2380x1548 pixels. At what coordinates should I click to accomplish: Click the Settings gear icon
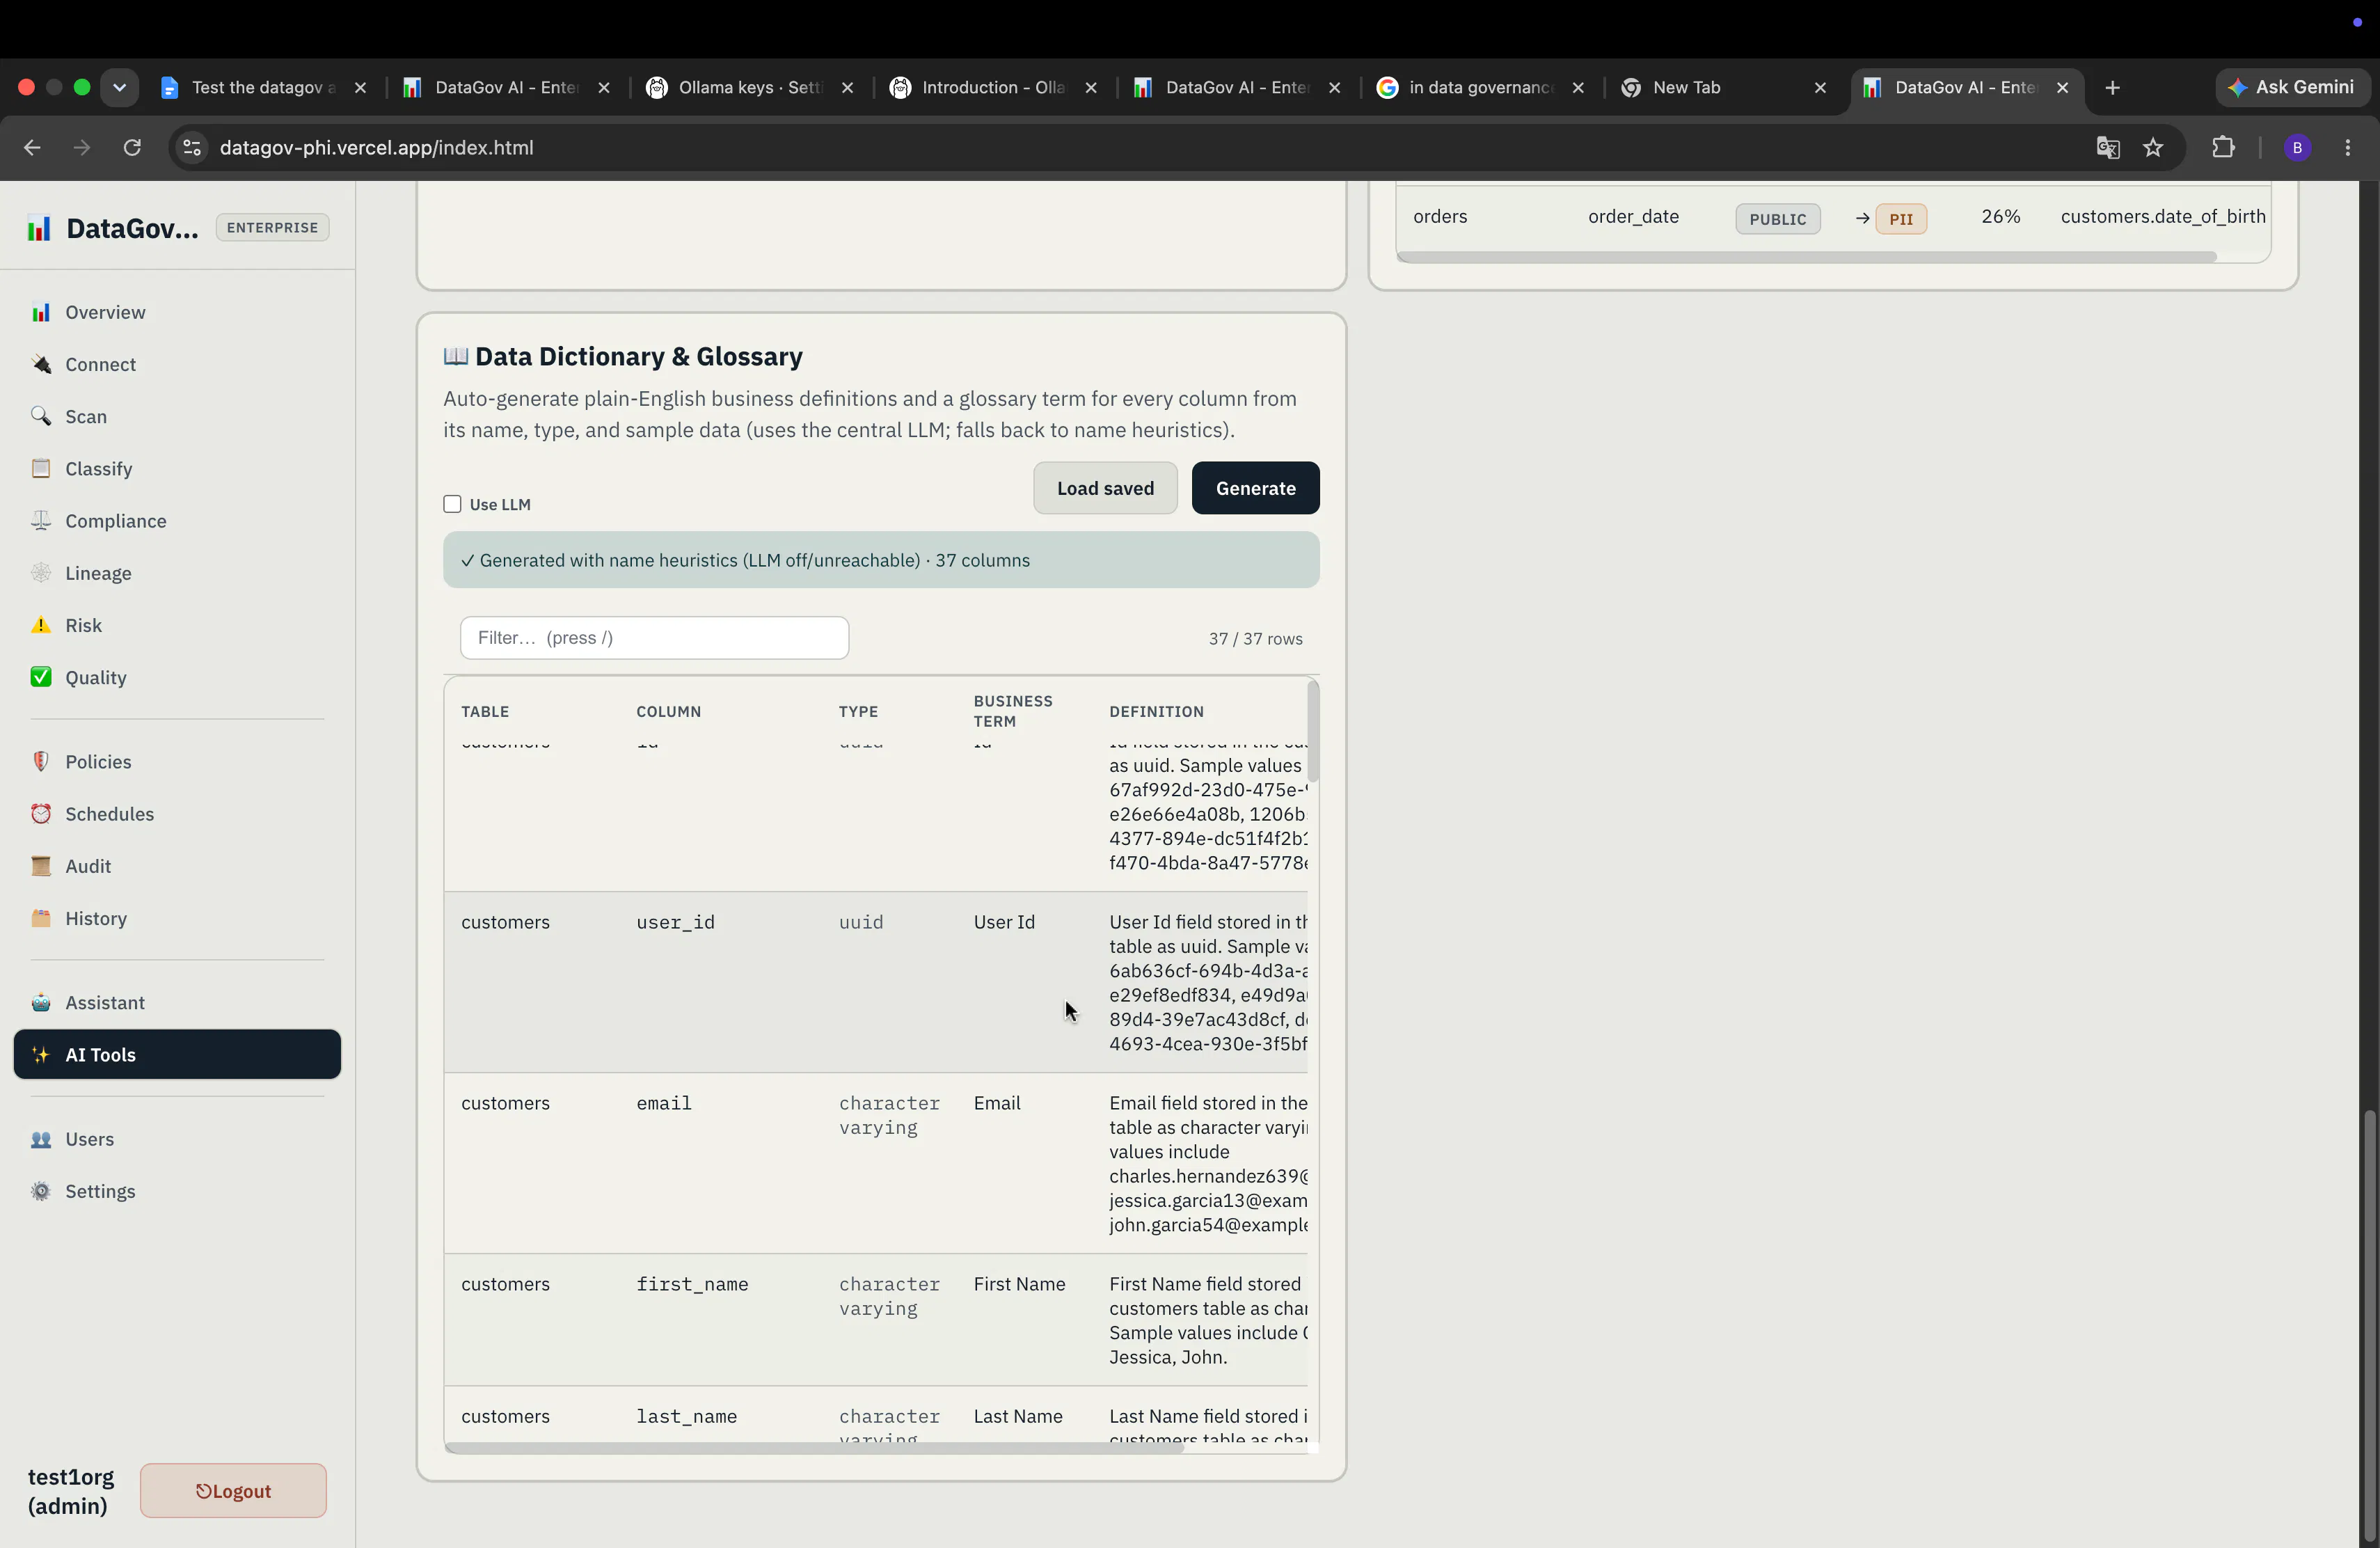point(41,1191)
